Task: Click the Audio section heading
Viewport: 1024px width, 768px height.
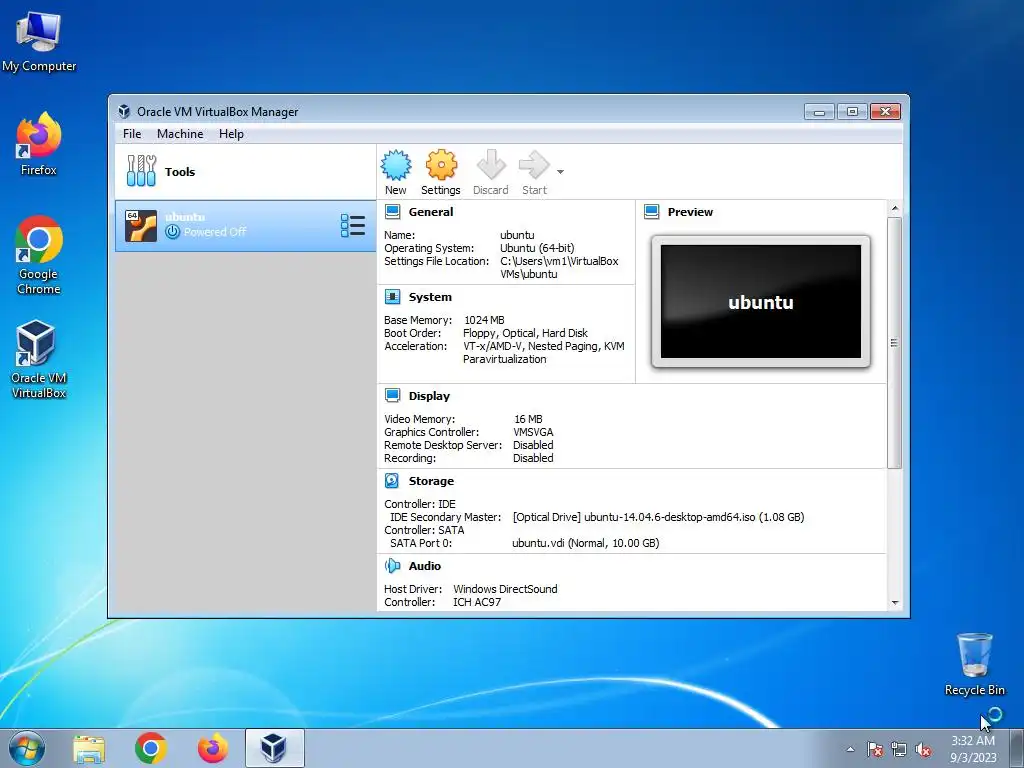Action: click(x=424, y=566)
